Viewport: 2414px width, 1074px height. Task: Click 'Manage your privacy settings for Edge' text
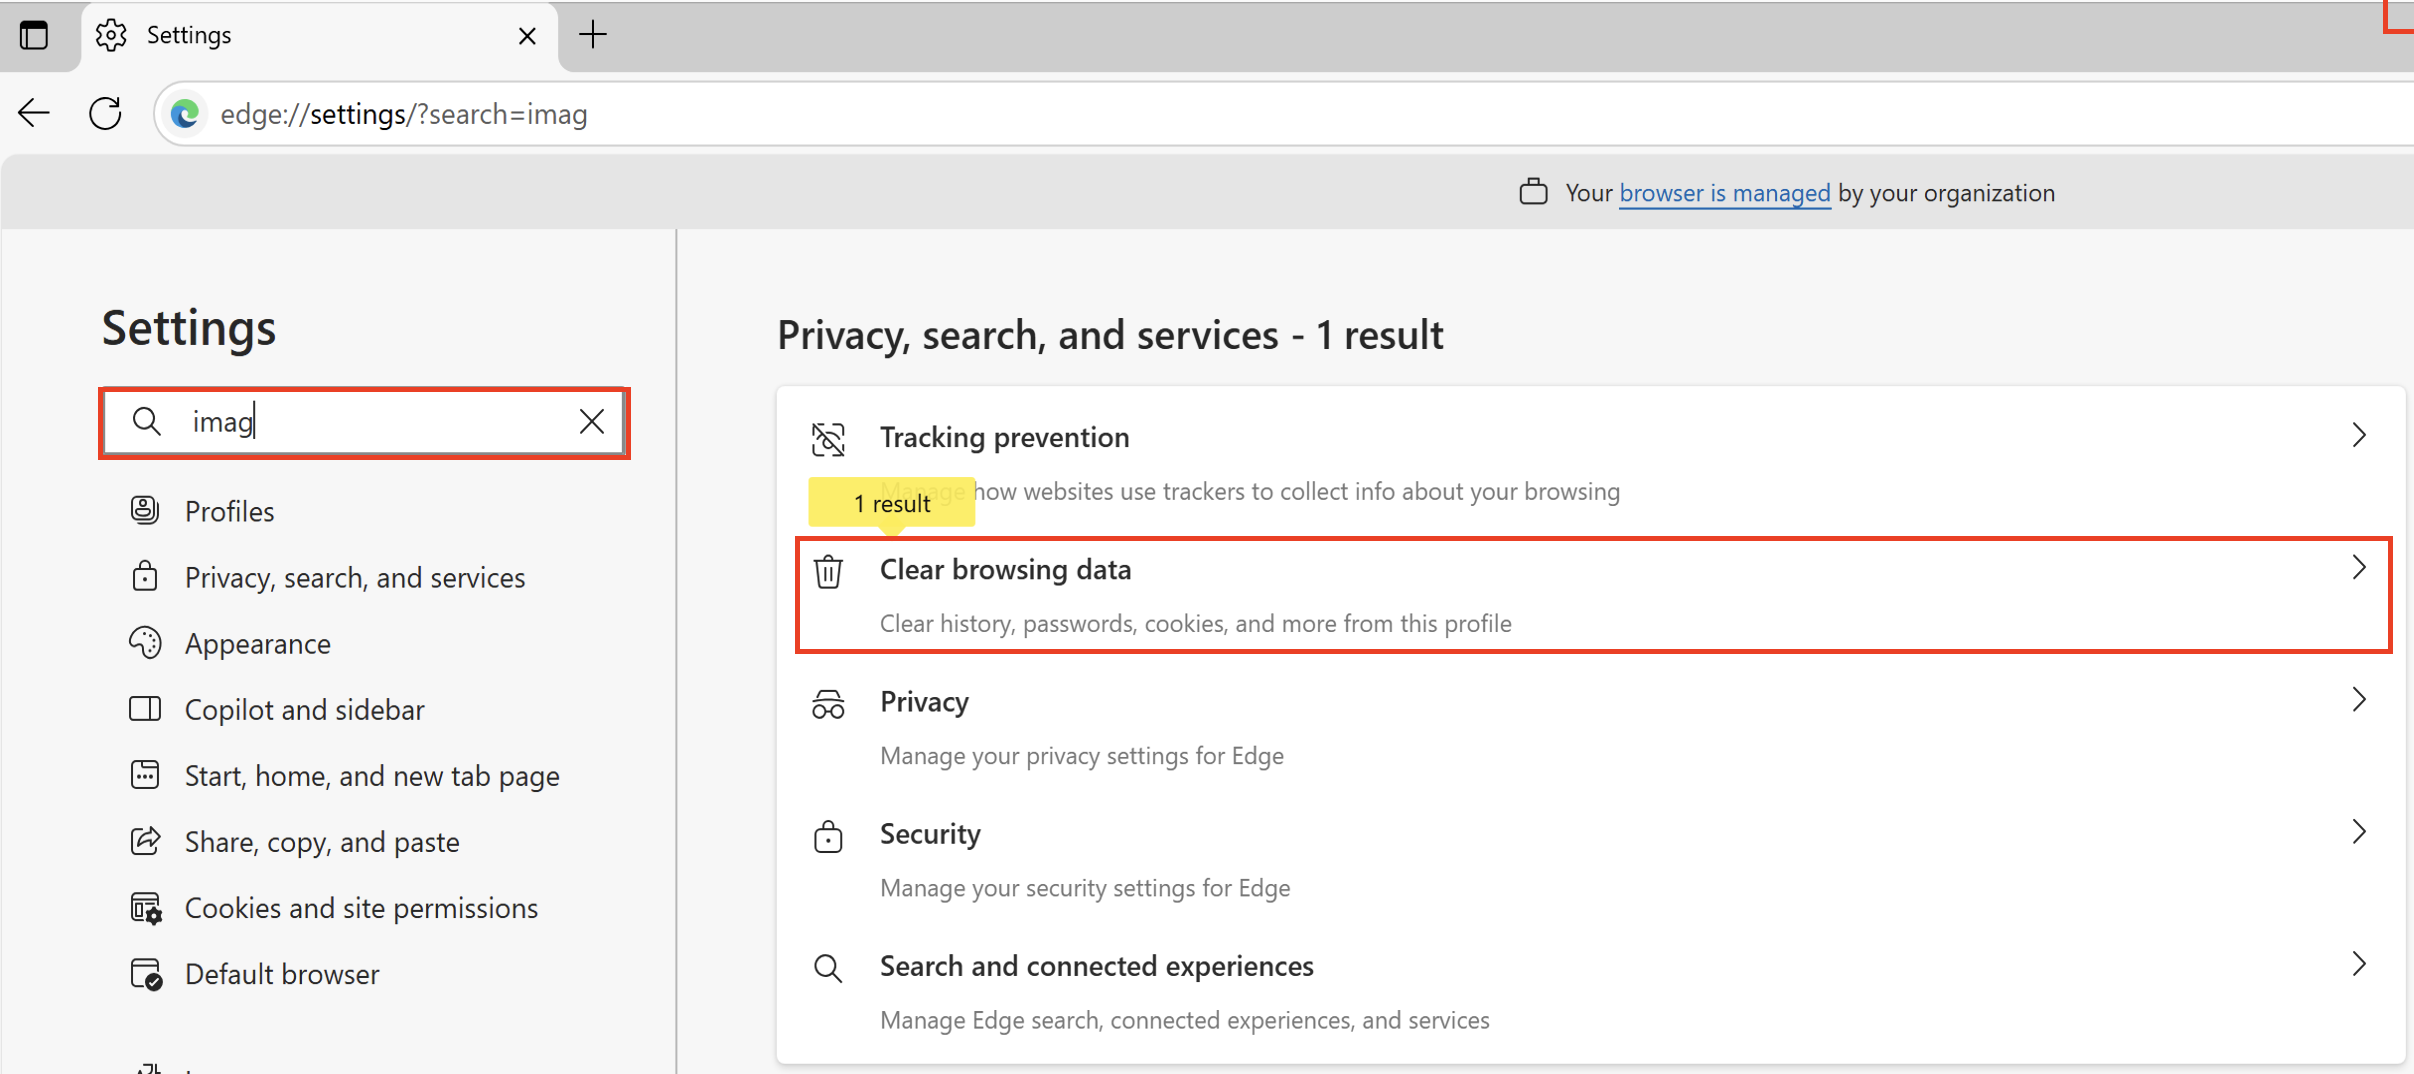coord(1081,755)
